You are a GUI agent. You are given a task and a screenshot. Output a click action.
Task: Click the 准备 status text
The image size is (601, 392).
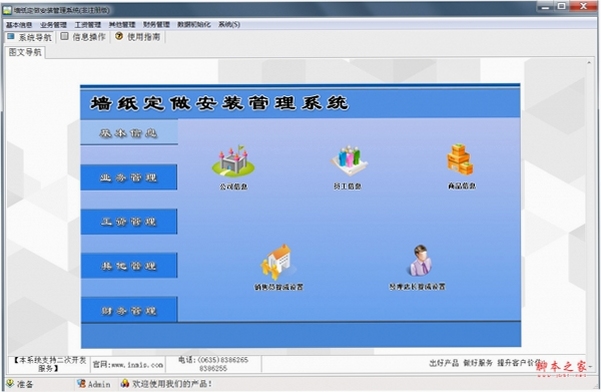(25, 384)
